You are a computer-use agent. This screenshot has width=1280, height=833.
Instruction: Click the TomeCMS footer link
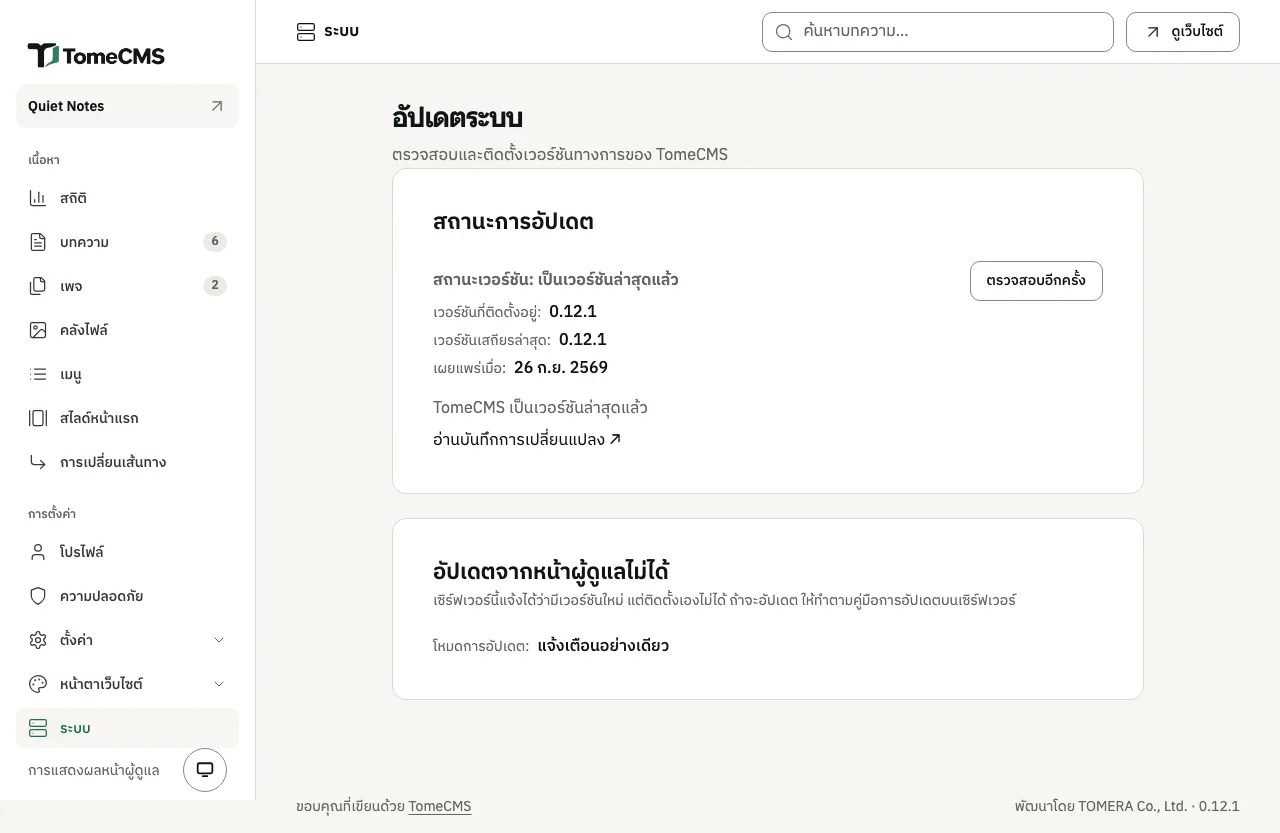[x=440, y=806]
